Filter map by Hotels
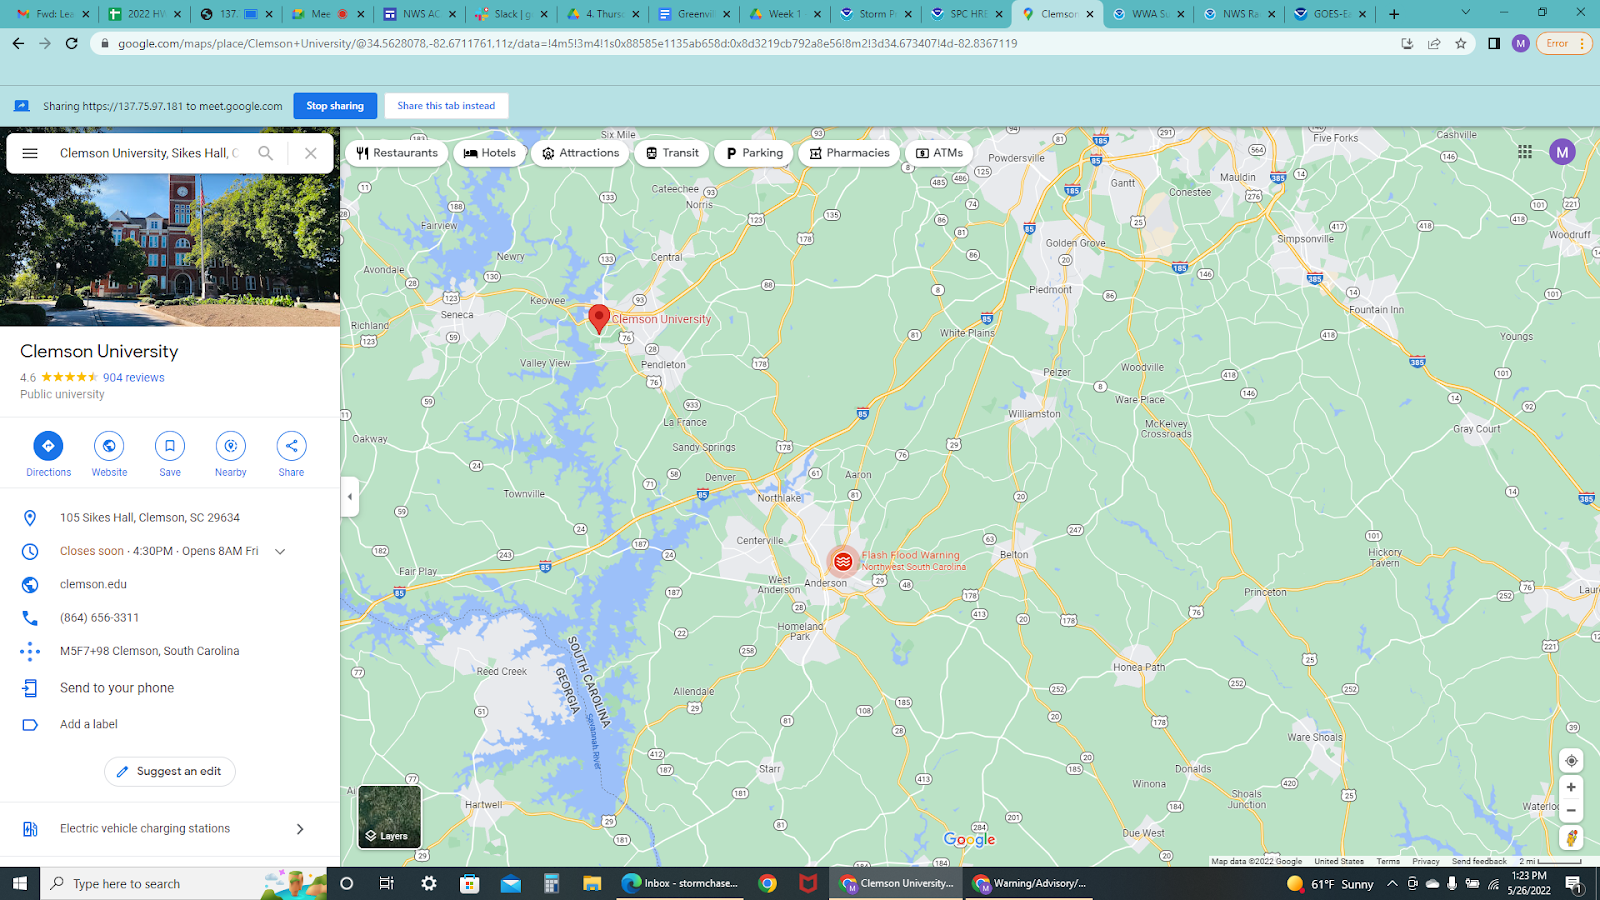 click(490, 153)
